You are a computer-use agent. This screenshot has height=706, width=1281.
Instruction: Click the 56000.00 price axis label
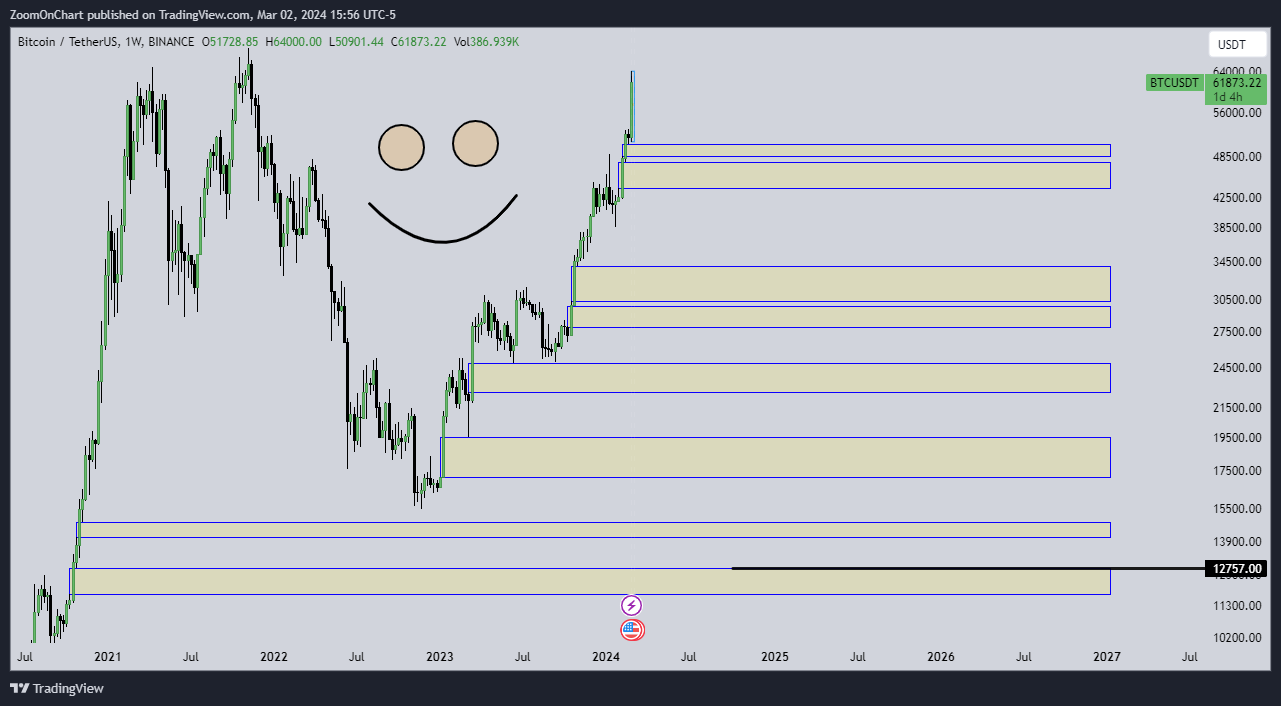1236,113
